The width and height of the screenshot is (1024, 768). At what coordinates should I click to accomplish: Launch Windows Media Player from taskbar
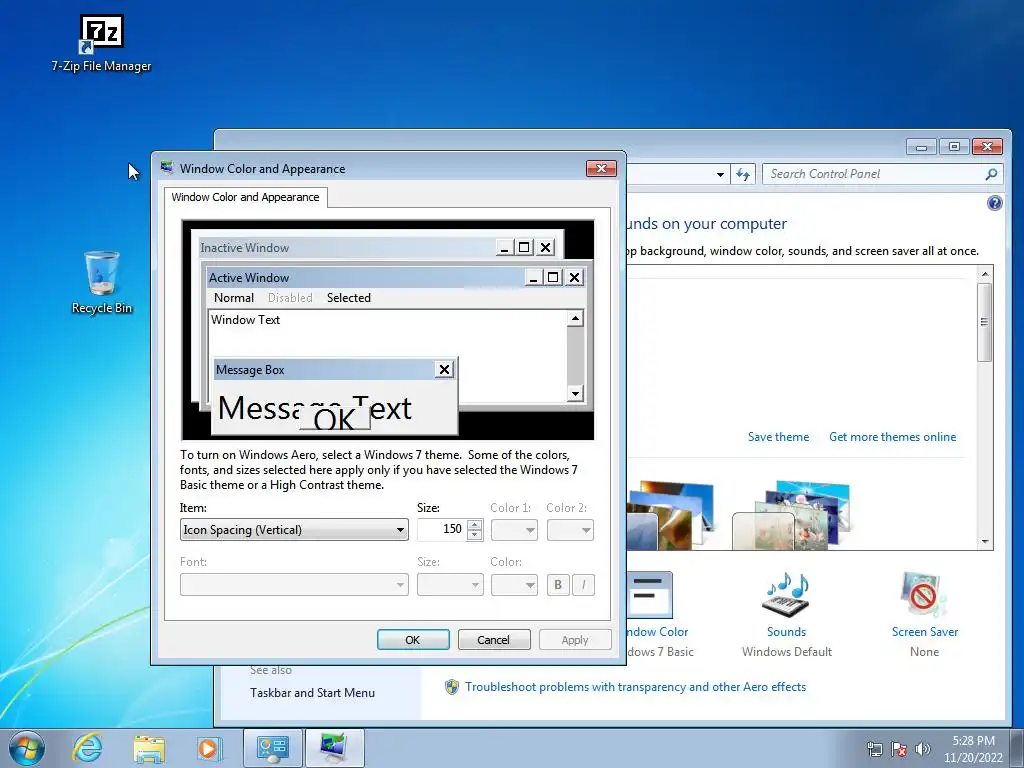click(210, 748)
